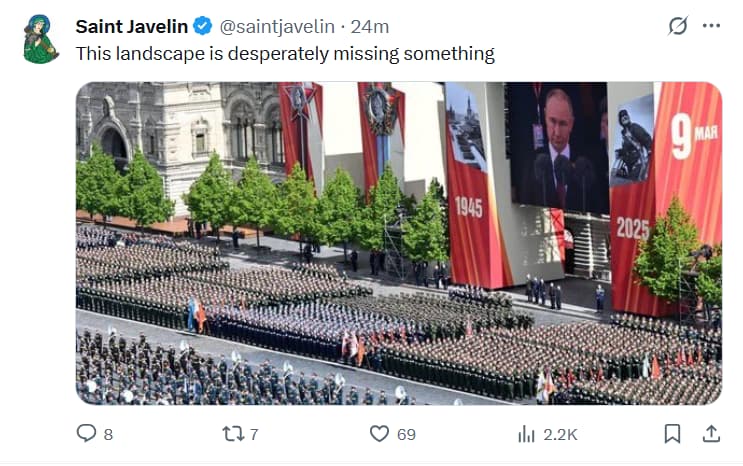This screenshot has height=466, width=743.
Task: Like the post with the heart icon
Action: (379, 433)
